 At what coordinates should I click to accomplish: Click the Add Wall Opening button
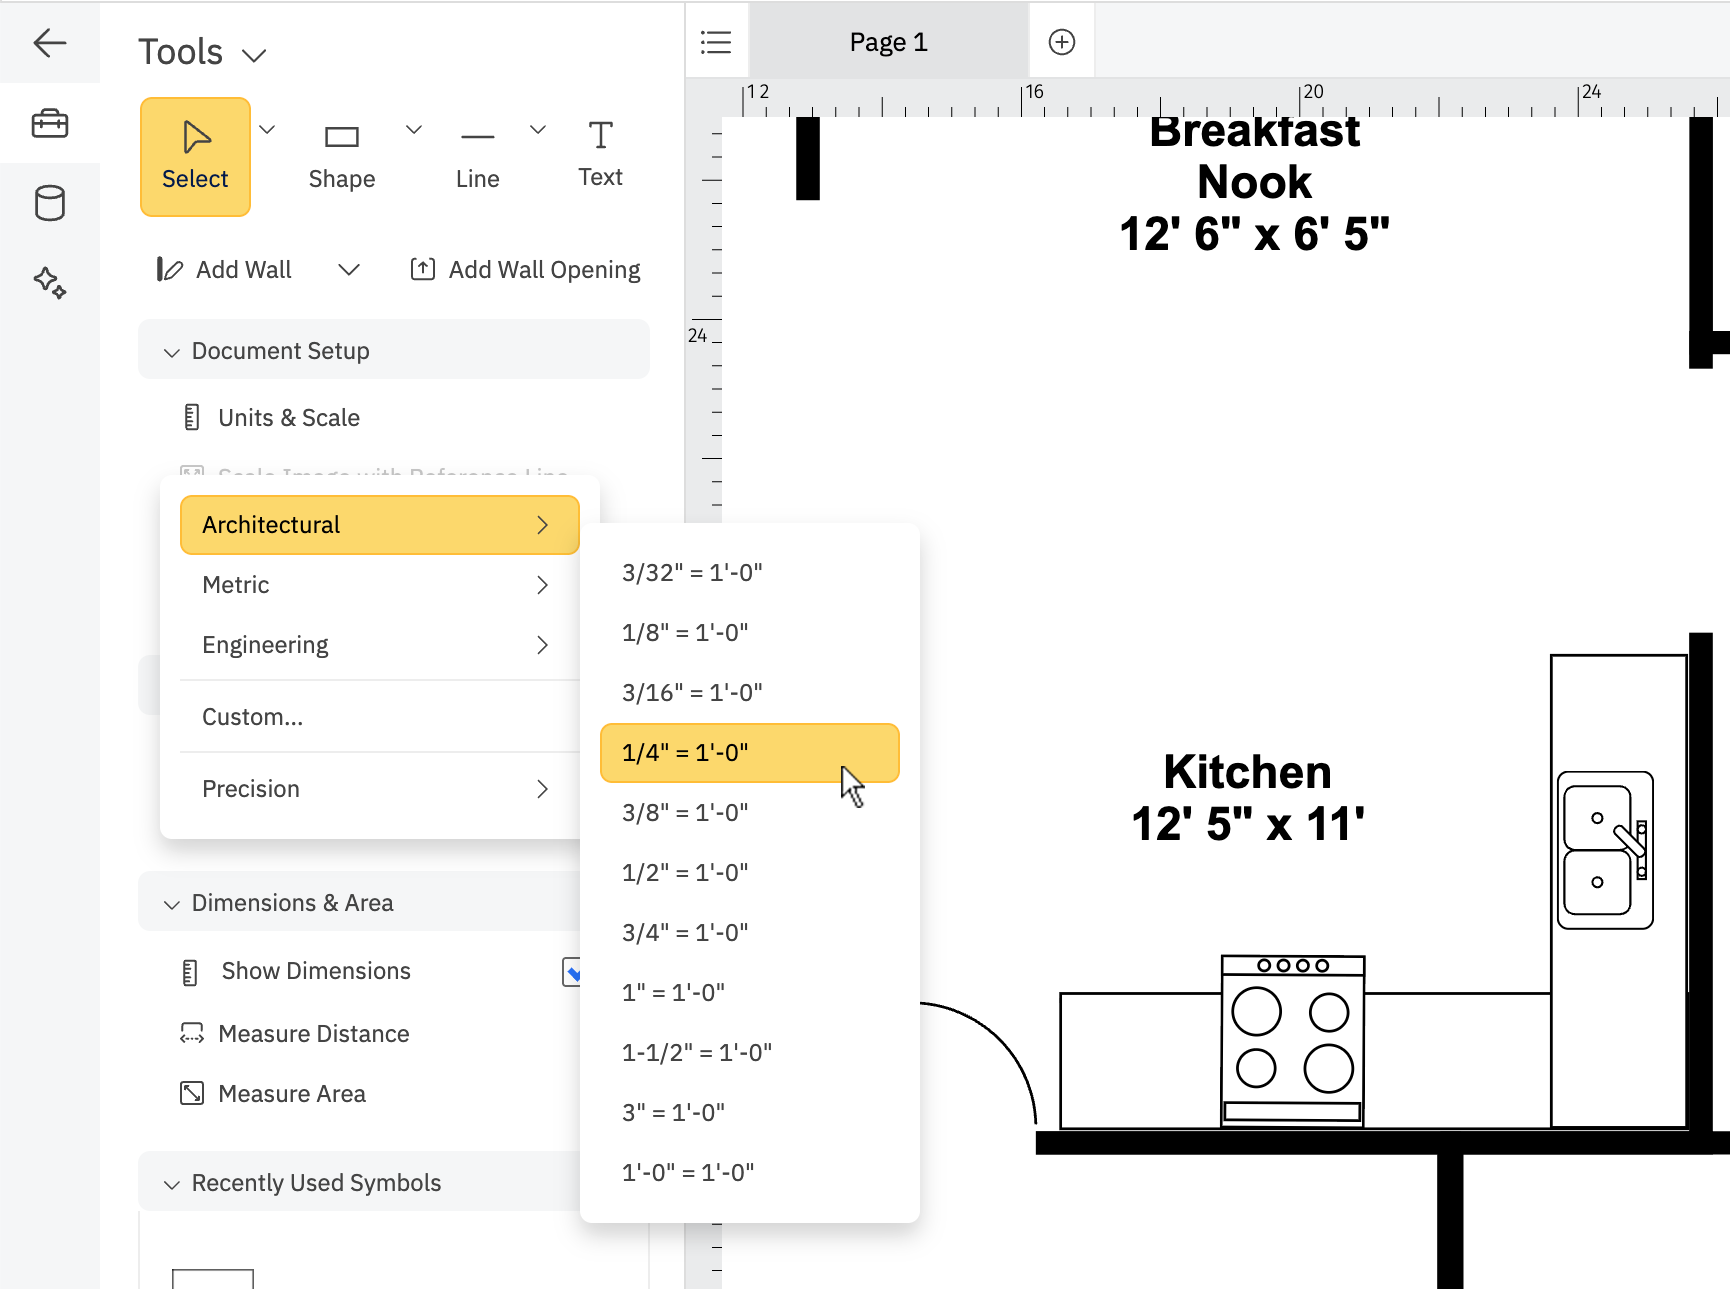pyautogui.click(x=524, y=269)
